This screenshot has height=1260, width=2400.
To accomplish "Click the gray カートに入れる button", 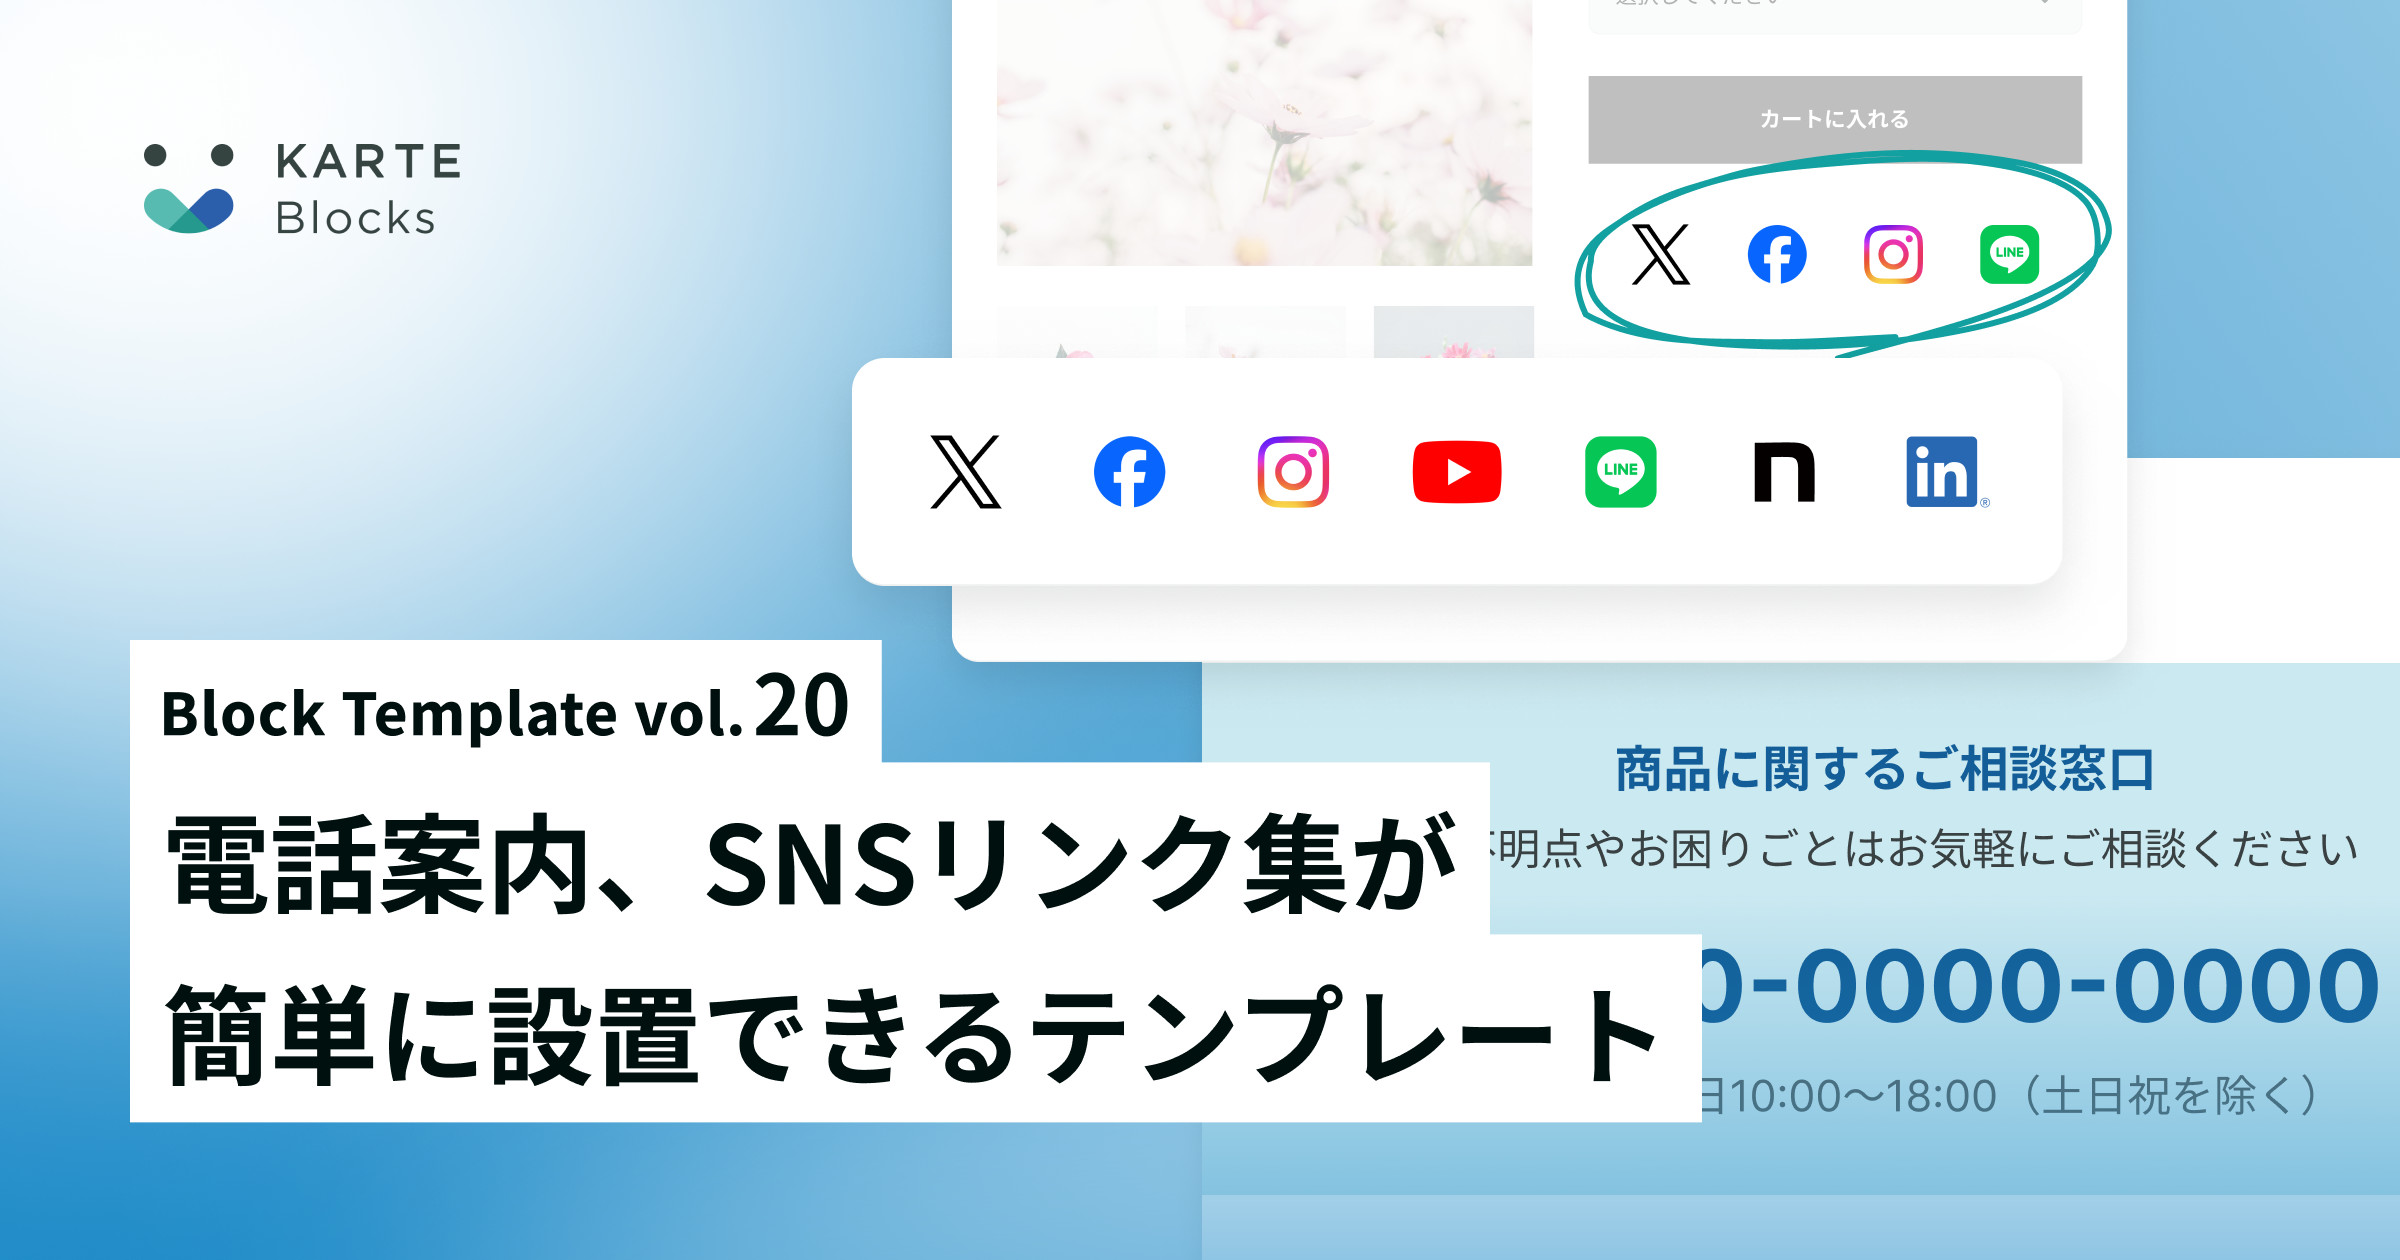I will pyautogui.click(x=1835, y=119).
